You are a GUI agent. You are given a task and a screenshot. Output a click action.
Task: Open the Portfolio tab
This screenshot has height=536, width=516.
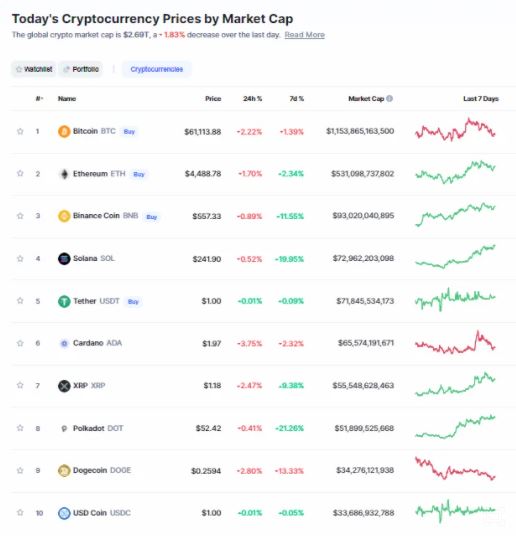pyautogui.click(x=81, y=69)
